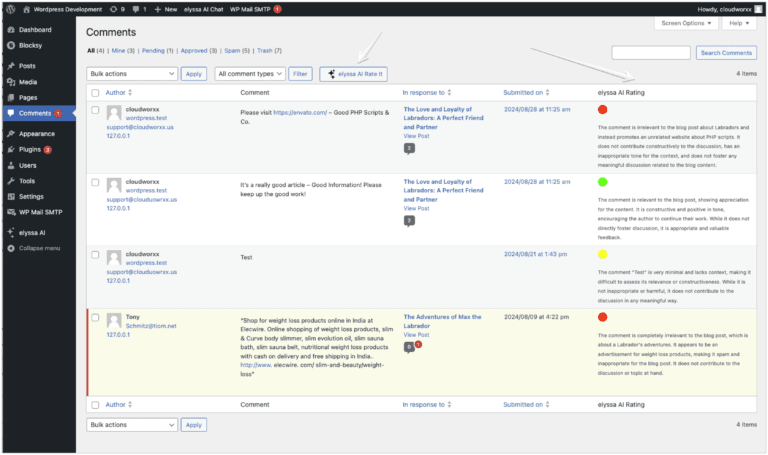This screenshot has height=455, width=768.
Task: Expand the Screen Options panel
Action: pyautogui.click(x=686, y=24)
